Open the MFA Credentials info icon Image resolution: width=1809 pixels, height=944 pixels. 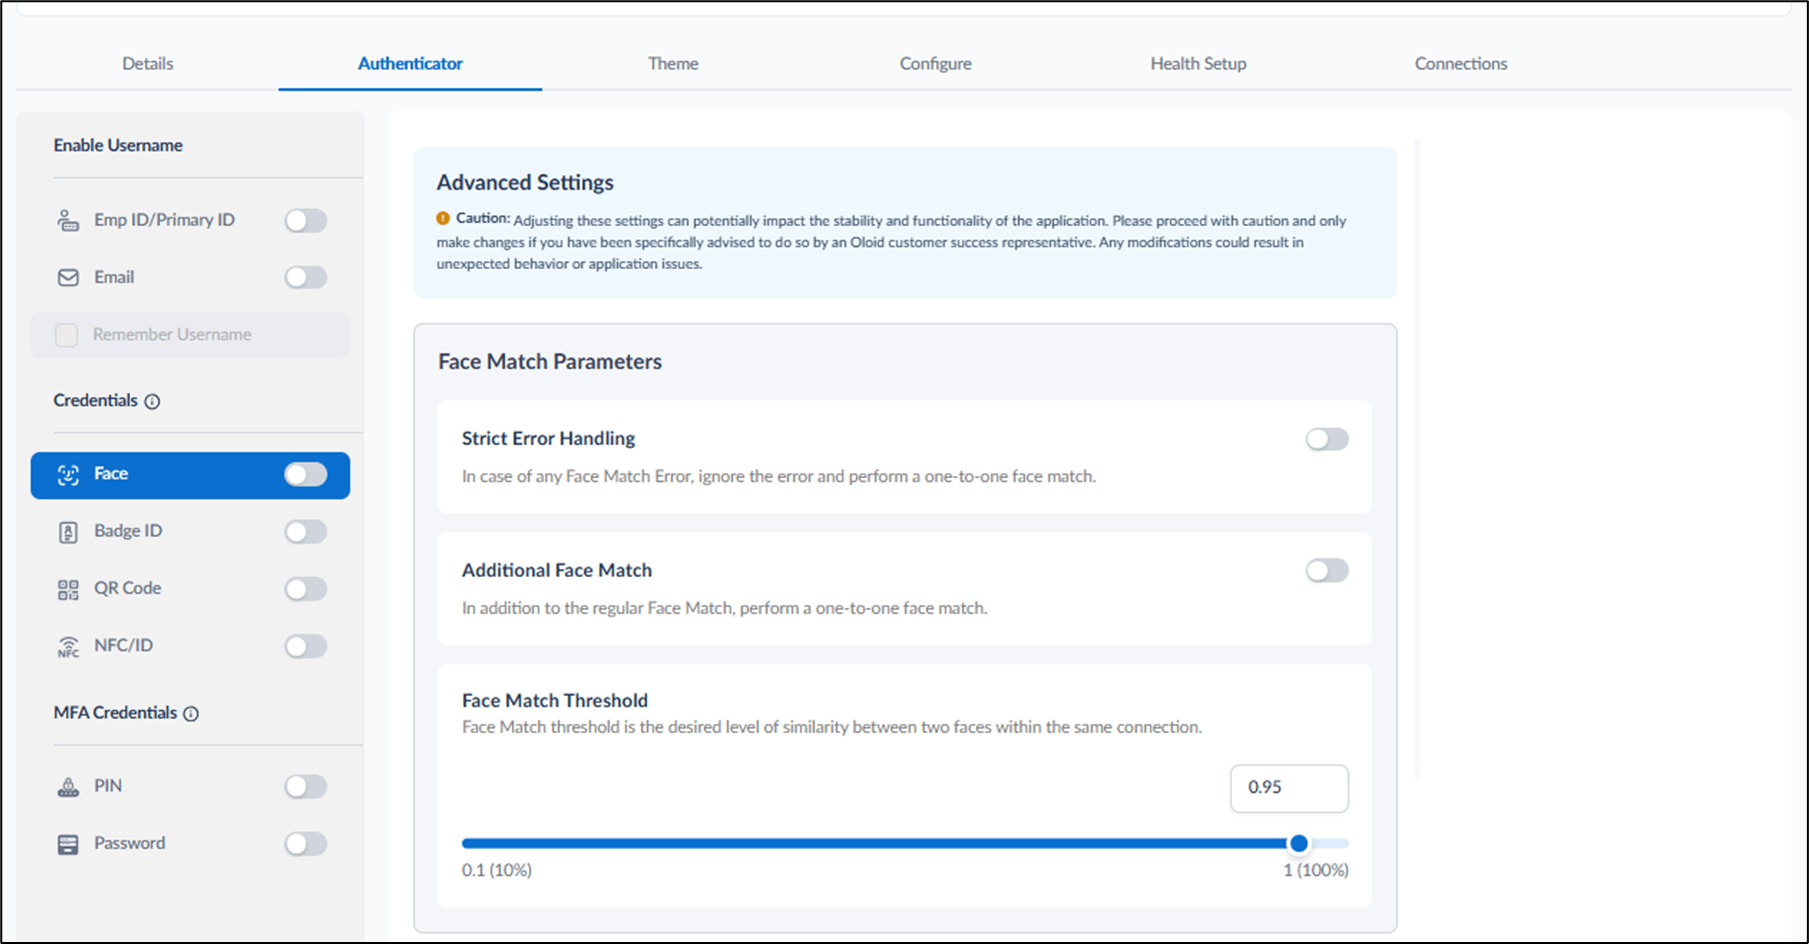click(x=191, y=714)
